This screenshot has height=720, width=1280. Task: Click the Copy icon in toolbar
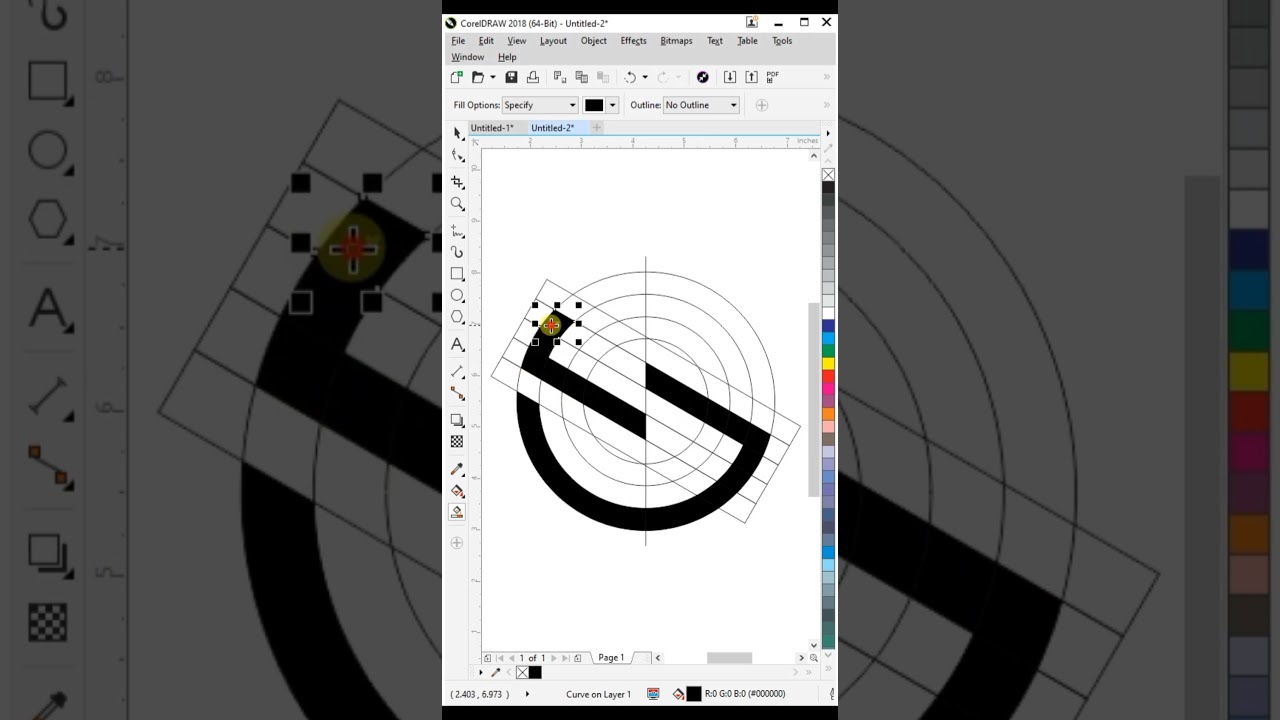point(581,77)
